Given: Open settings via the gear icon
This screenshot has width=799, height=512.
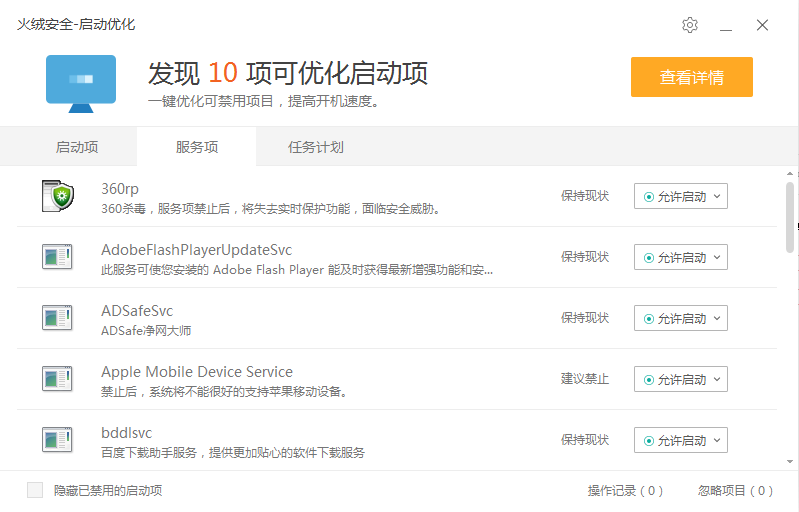Looking at the screenshot, I should 689,25.
